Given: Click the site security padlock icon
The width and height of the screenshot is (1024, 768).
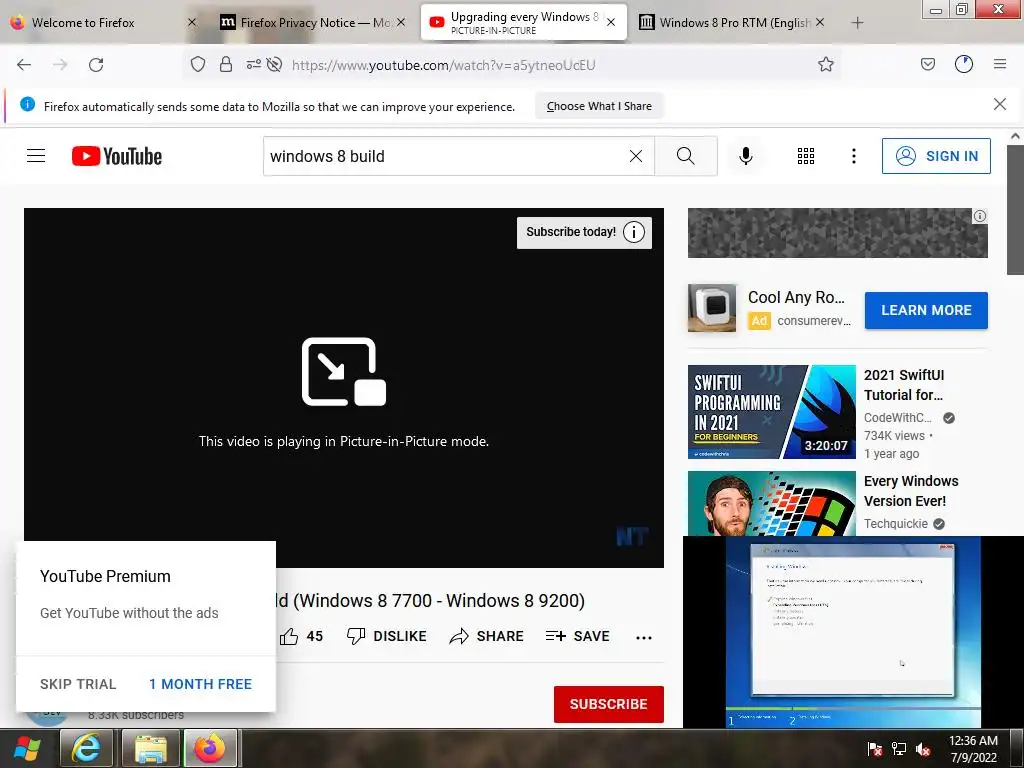Looking at the screenshot, I should coord(226,64).
